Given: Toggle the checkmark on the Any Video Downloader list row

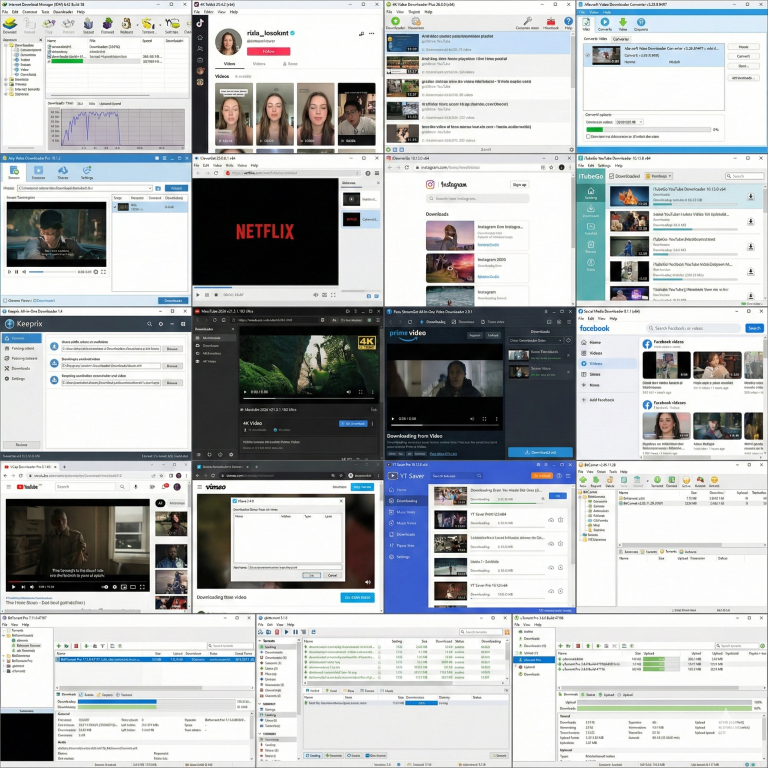Looking at the screenshot, I should coord(115,207).
